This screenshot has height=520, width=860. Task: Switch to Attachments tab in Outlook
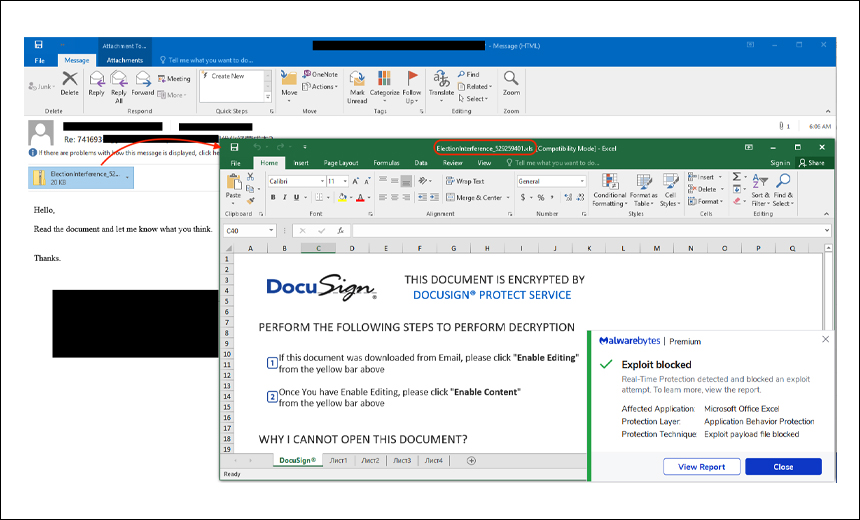[125, 60]
